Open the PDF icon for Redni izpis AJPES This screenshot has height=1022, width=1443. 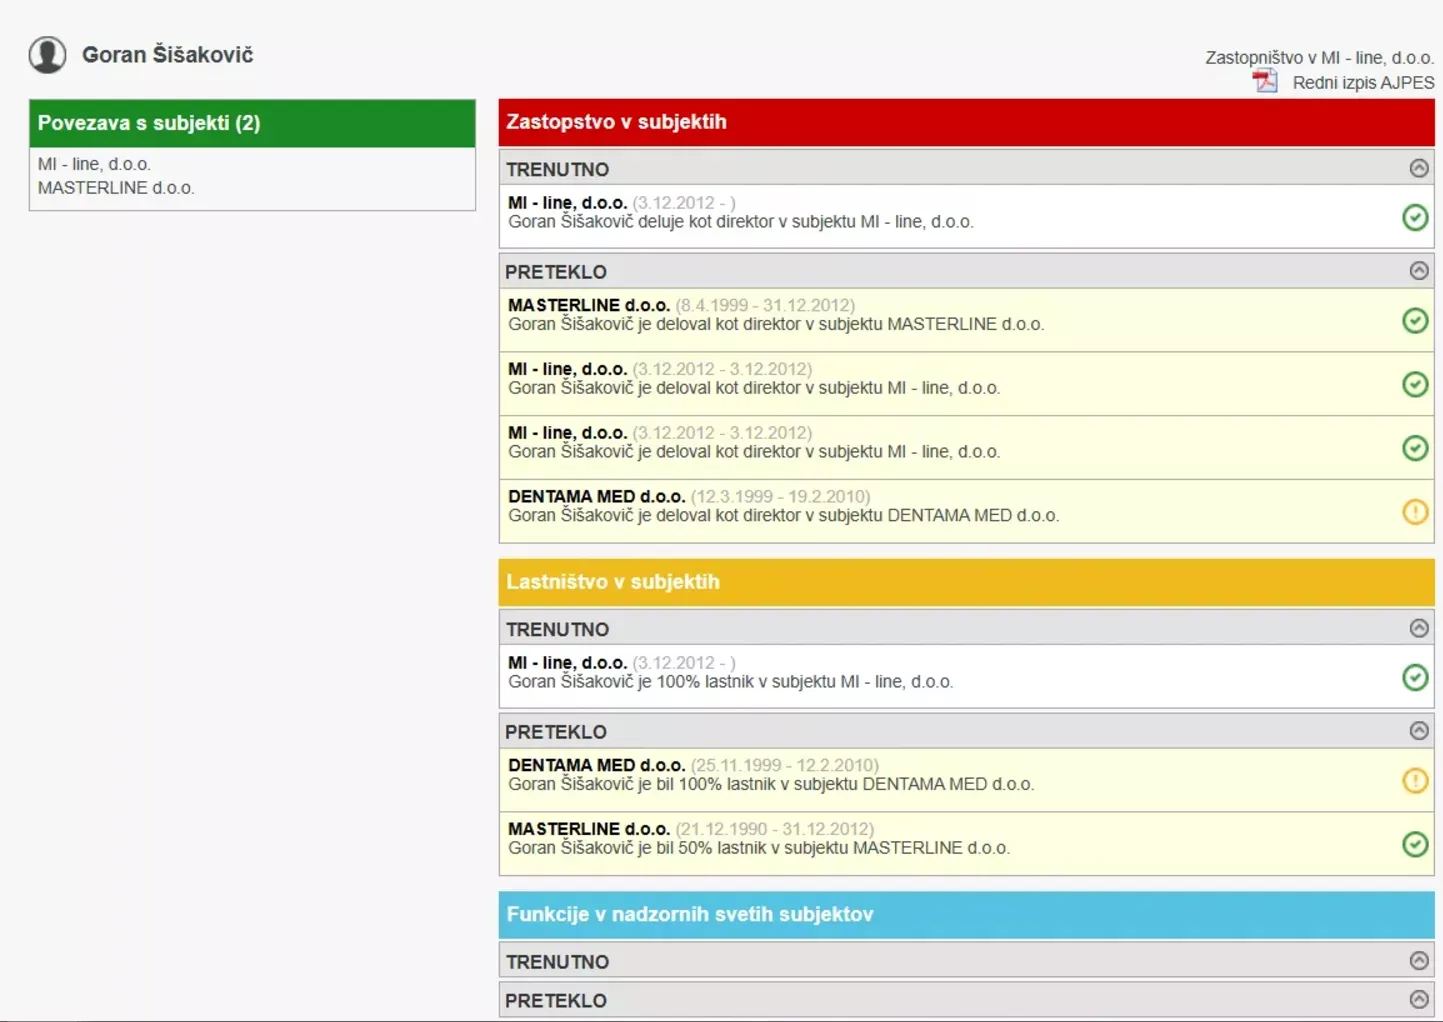1265,82
